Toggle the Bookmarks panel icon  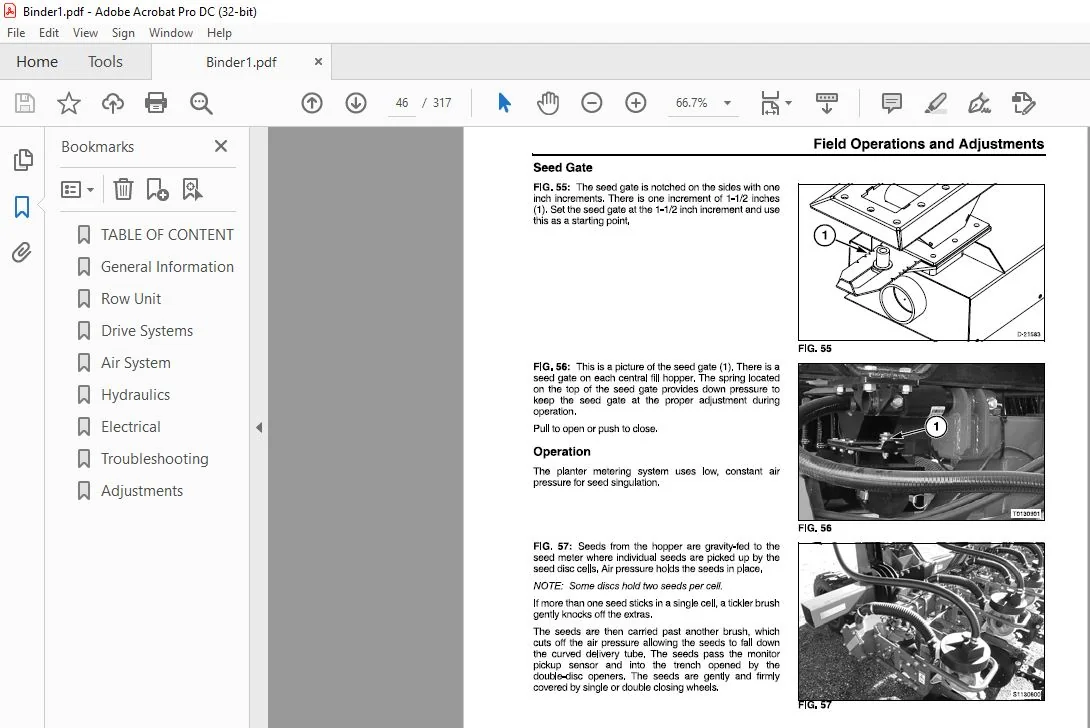[x=22, y=207]
